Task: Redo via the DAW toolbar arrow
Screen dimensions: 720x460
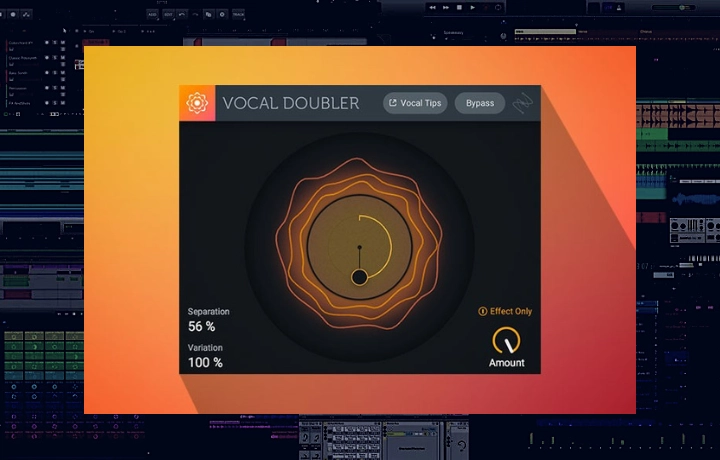Action: click(x=195, y=14)
